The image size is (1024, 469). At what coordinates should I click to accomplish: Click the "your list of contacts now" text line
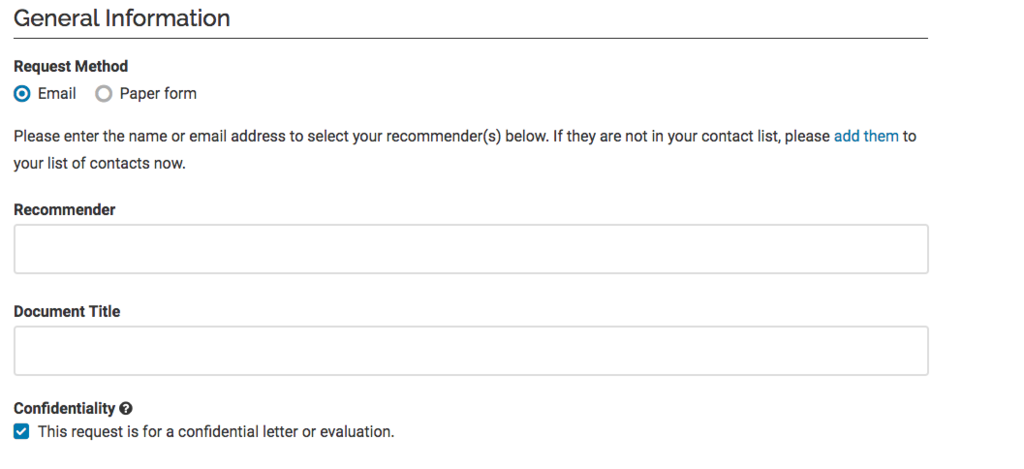(x=100, y=163)
